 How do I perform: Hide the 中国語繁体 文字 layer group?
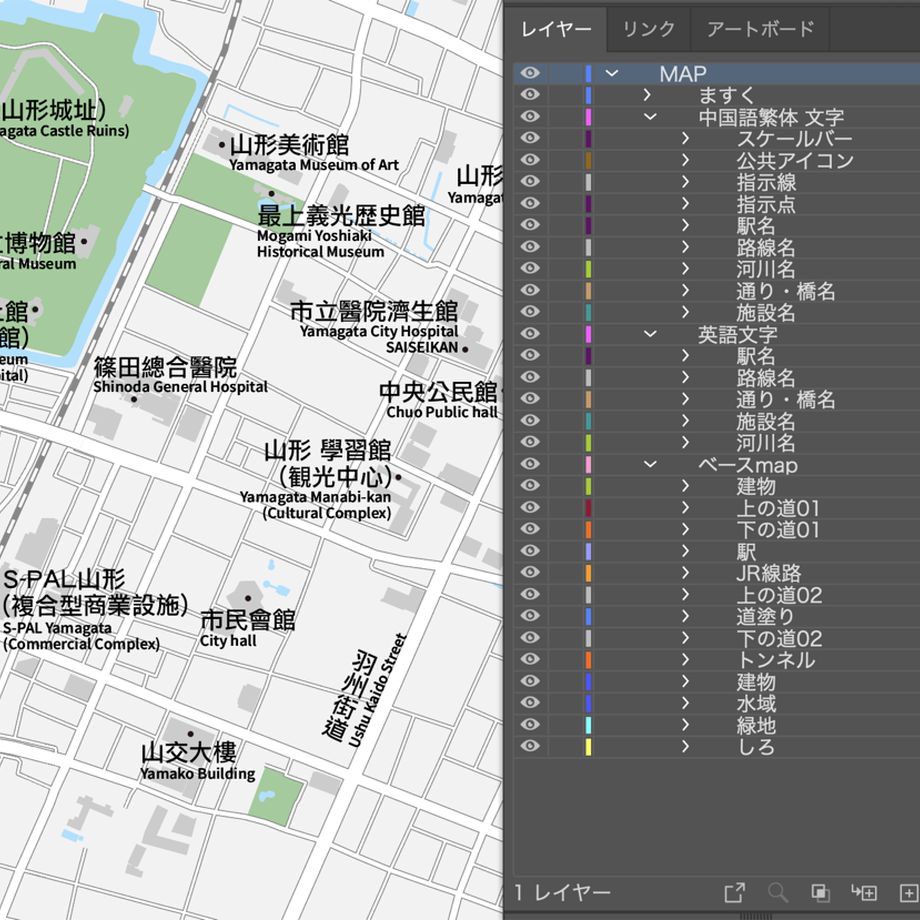pyautogui.click(x=530, y=116)
